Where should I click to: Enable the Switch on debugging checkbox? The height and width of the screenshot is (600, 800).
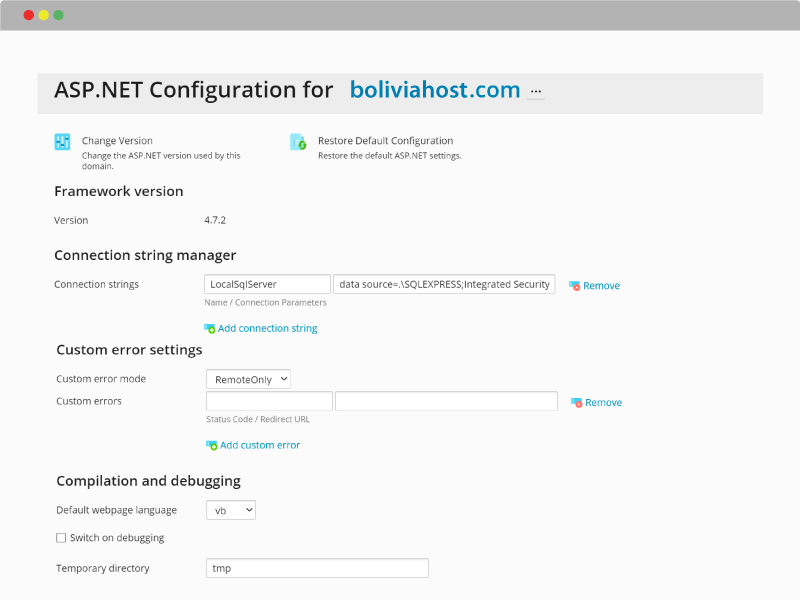tap(61, 538)
